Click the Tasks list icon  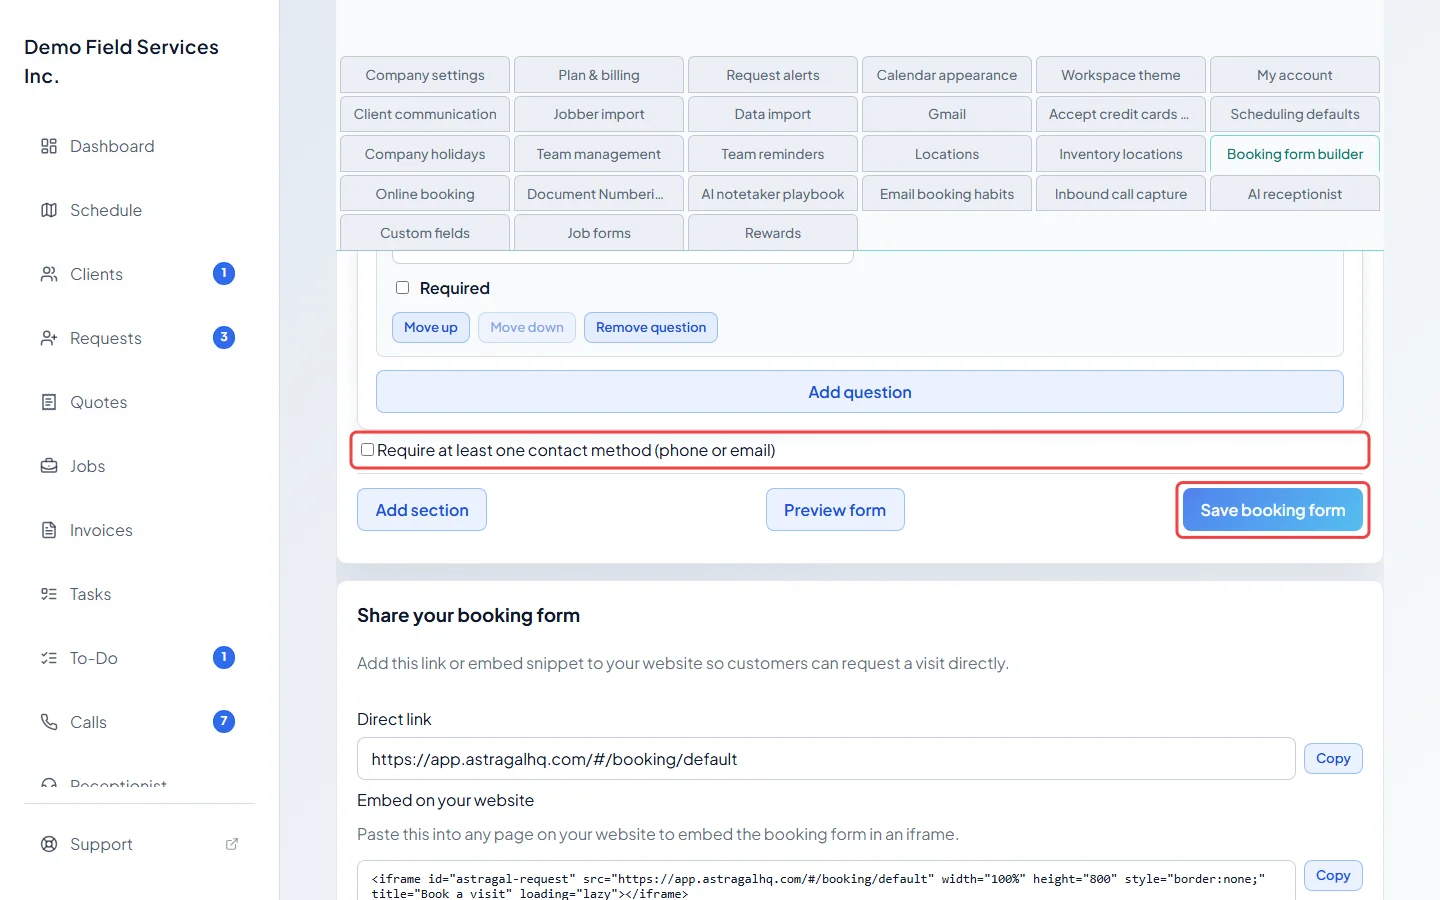49,594
